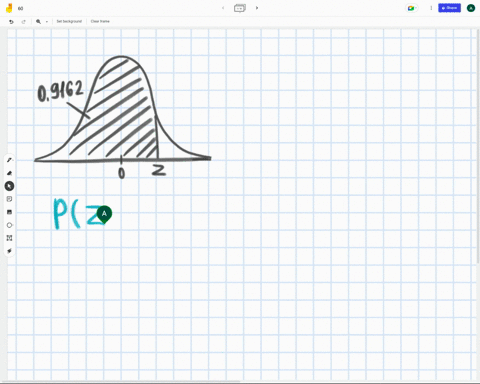The width and height of the screenshot is (480, 384).
Task: Open the more actions three-dot menu
Action: point(431,8)
